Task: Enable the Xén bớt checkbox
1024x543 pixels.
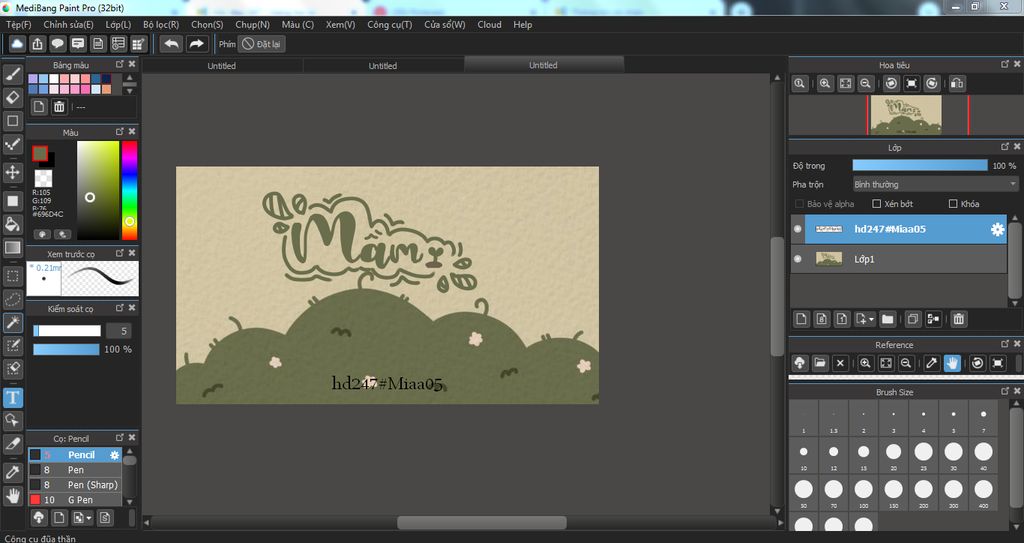Action: [877, 204]
